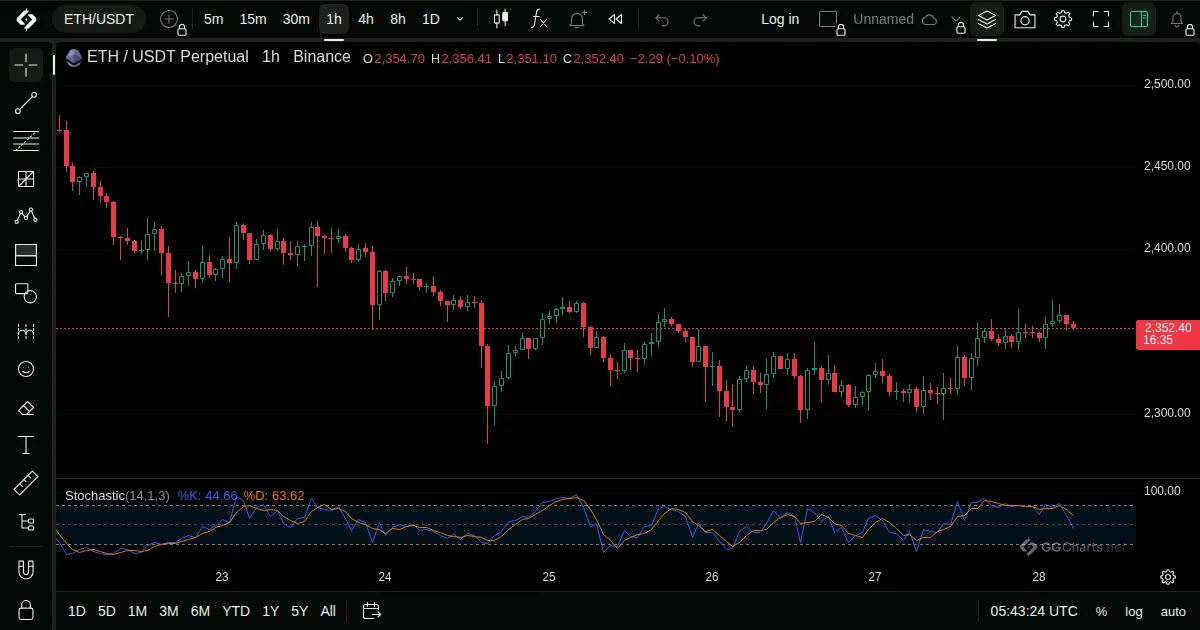Open the locked notifications bell
Viewport: 1200px width, 630px height.
pyautogui.click(x=1178, y=19)
